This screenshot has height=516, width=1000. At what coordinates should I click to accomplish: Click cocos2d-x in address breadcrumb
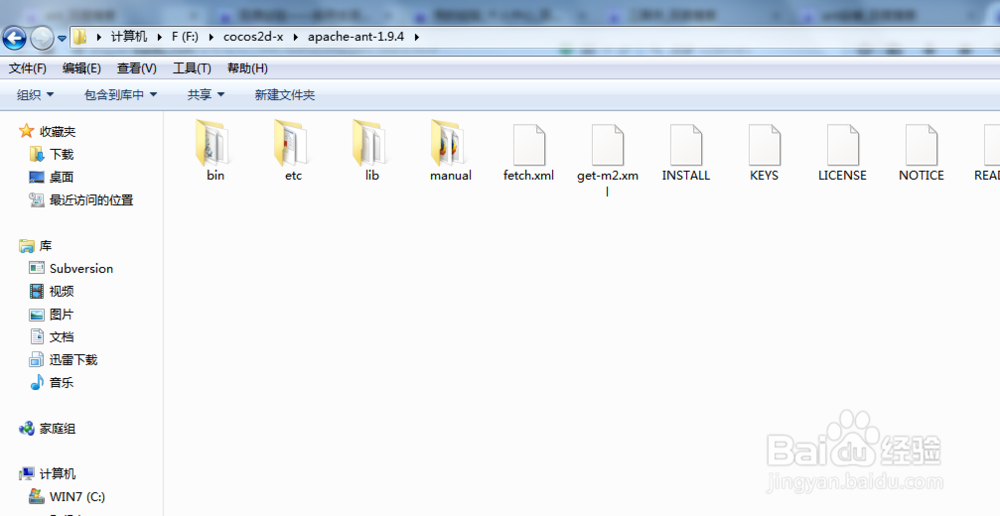click(253, 37)
